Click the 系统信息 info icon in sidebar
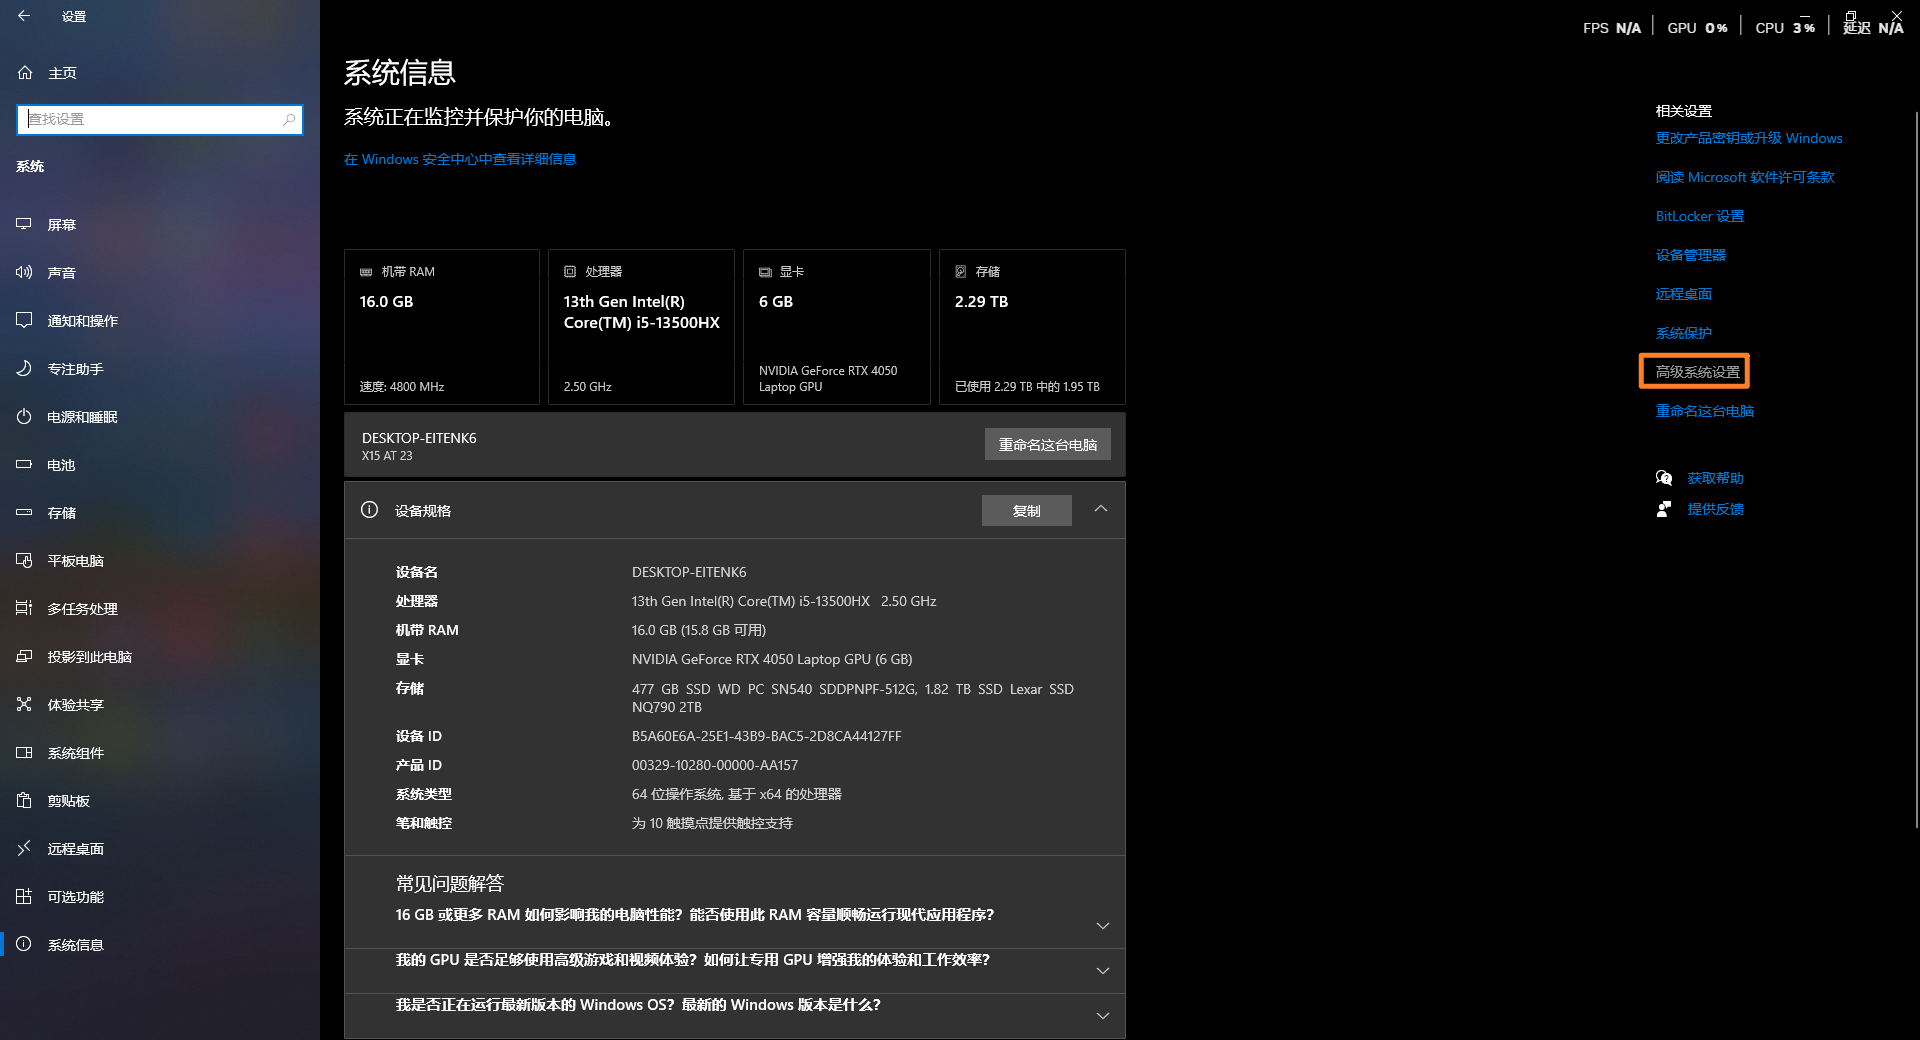1920x1040 pixels. pos(24,944)
